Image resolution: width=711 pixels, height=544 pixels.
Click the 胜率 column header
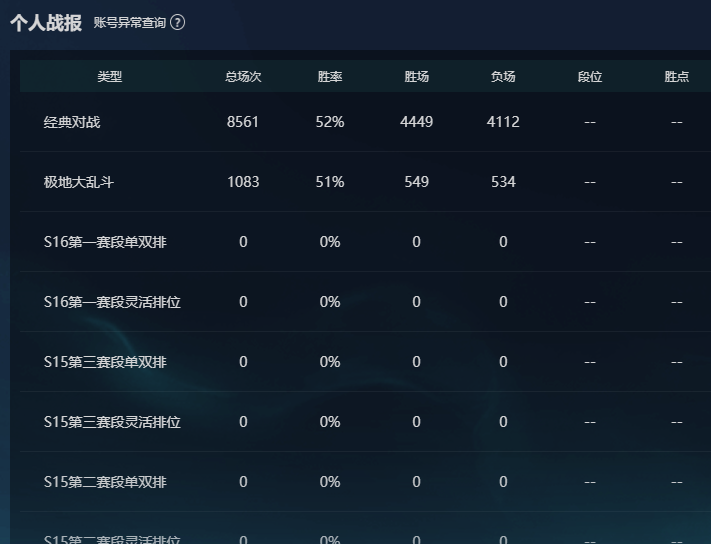click(330, 77)
